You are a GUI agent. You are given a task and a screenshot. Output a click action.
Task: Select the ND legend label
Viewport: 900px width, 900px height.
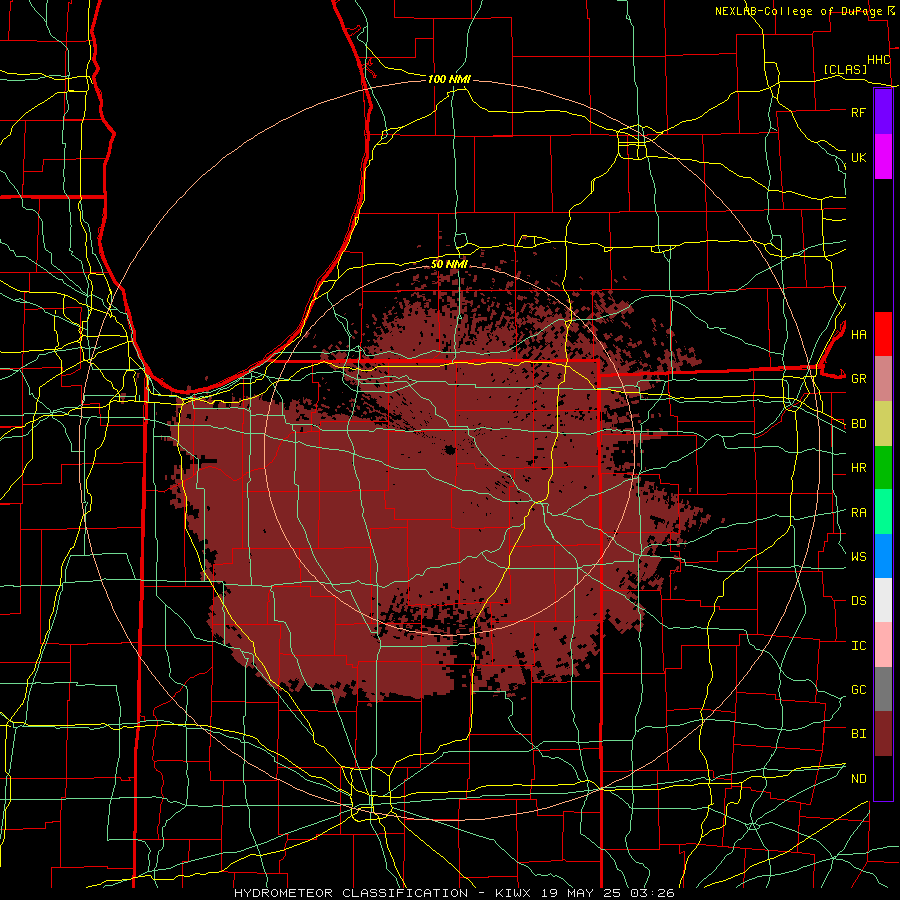(x=858, y=779)
